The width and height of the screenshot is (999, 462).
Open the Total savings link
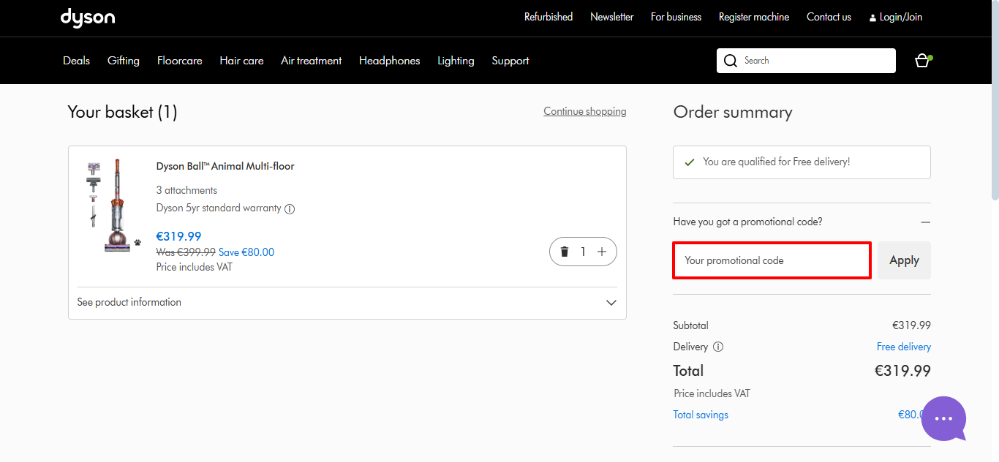700,415
